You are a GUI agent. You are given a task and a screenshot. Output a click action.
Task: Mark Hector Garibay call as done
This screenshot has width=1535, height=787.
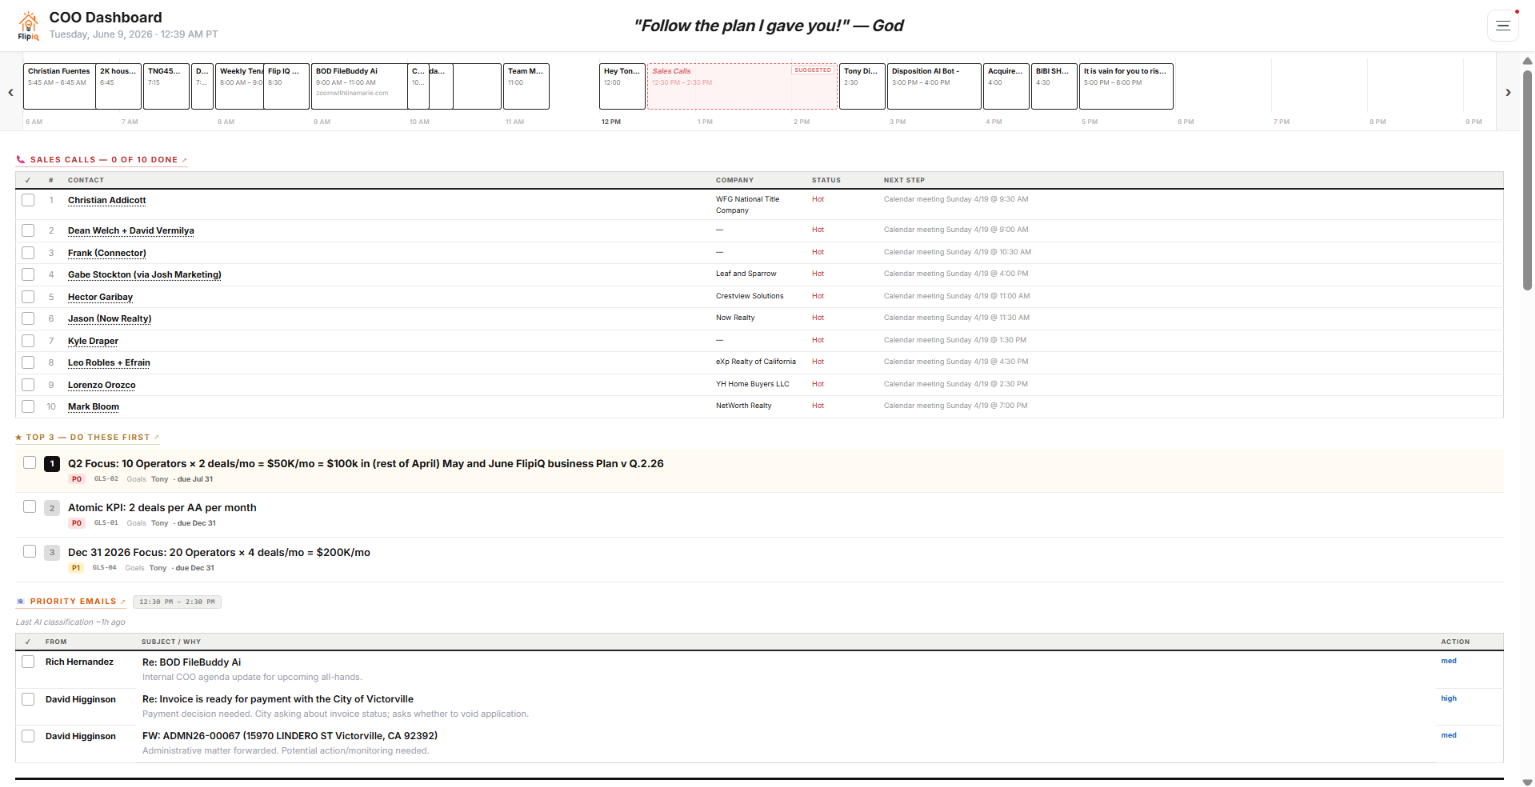[x=28, y=296]
